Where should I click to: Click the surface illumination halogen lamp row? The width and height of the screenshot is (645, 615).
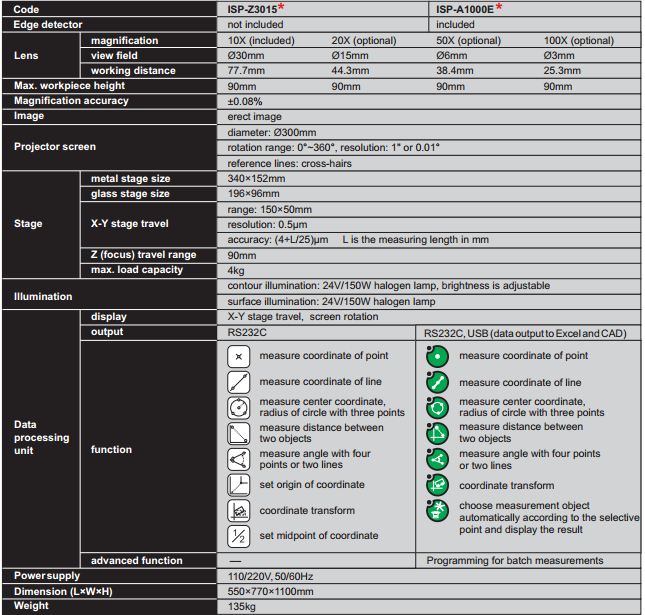click(x=429, y=302)
